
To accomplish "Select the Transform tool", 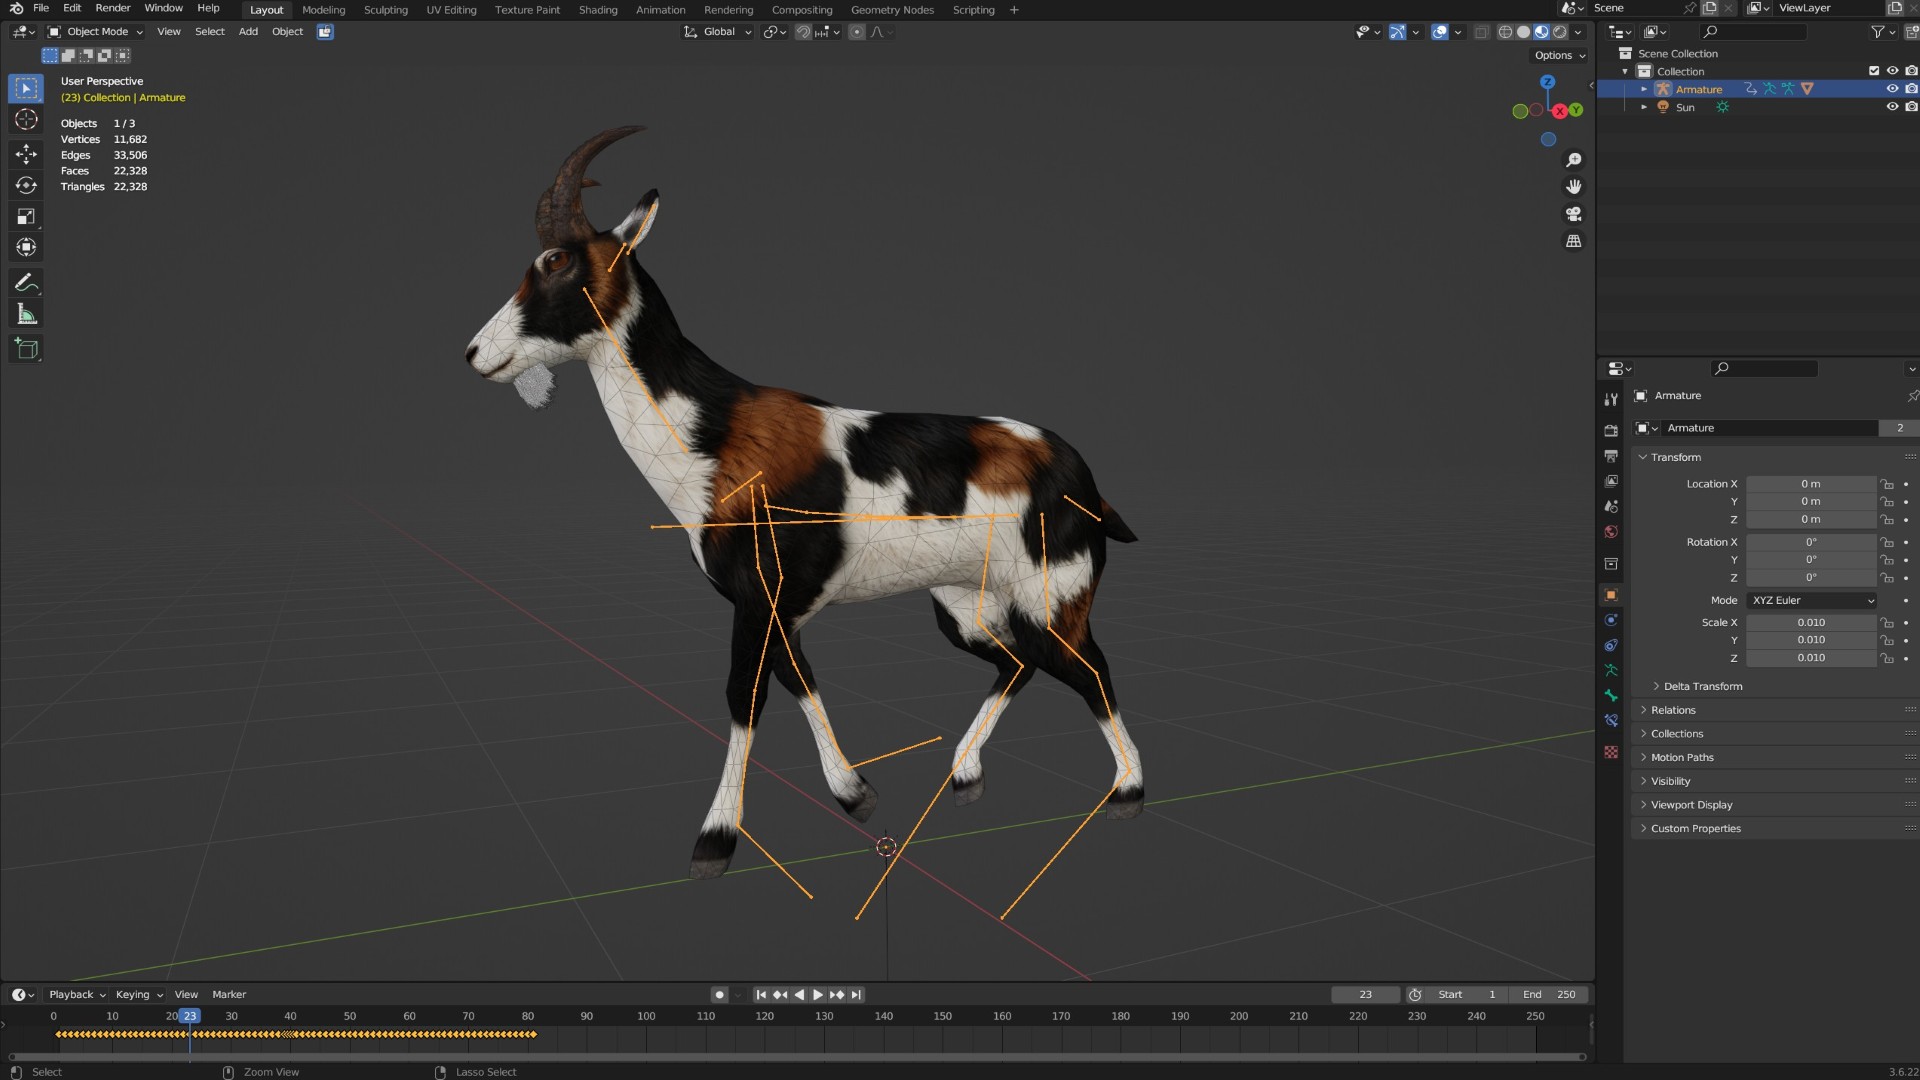I will (26, 247).
